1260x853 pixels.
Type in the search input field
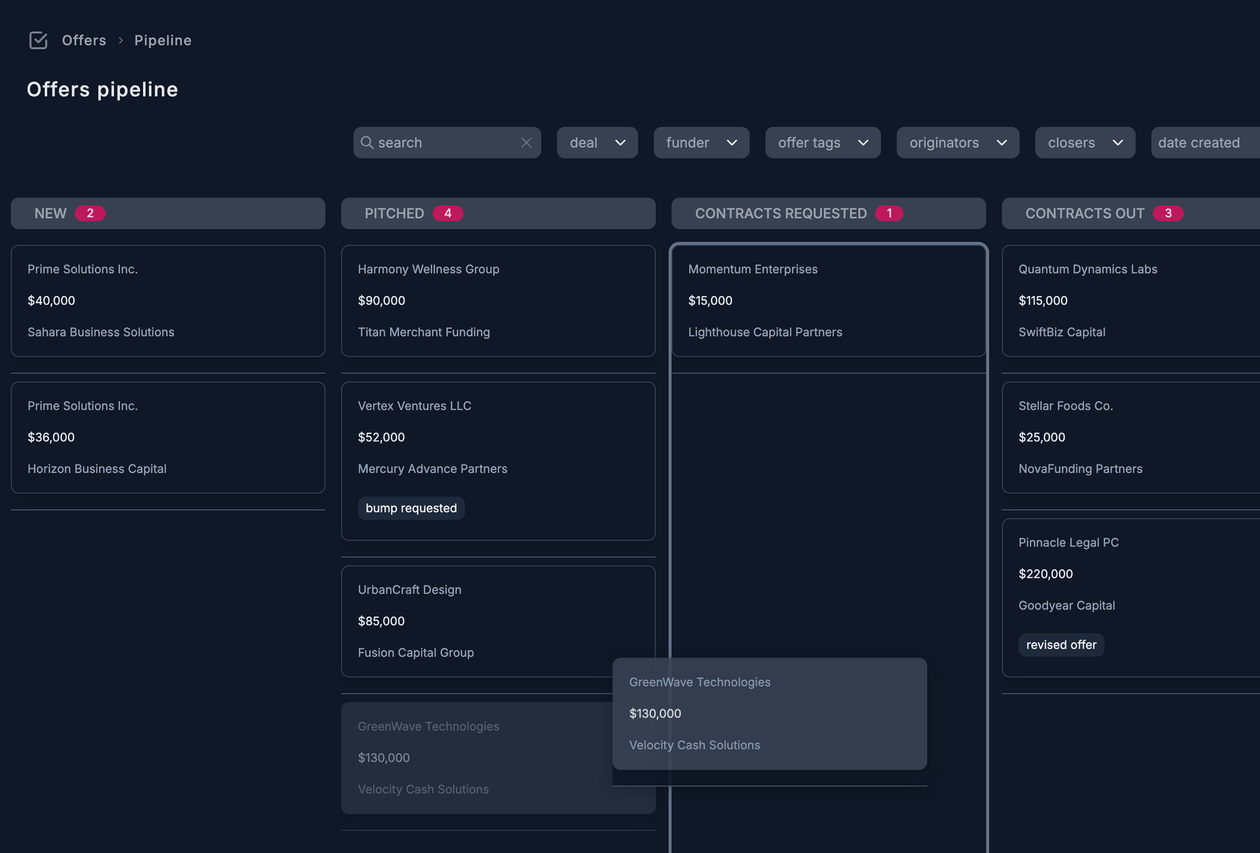point(445,143)
